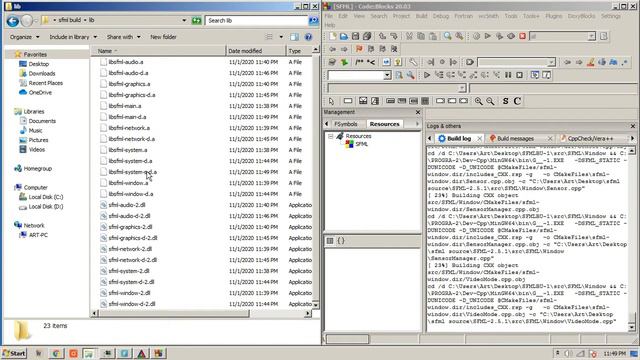
Task: Switch to the Build messages tab
Action: pyautogui.click(x=515, y=138)
